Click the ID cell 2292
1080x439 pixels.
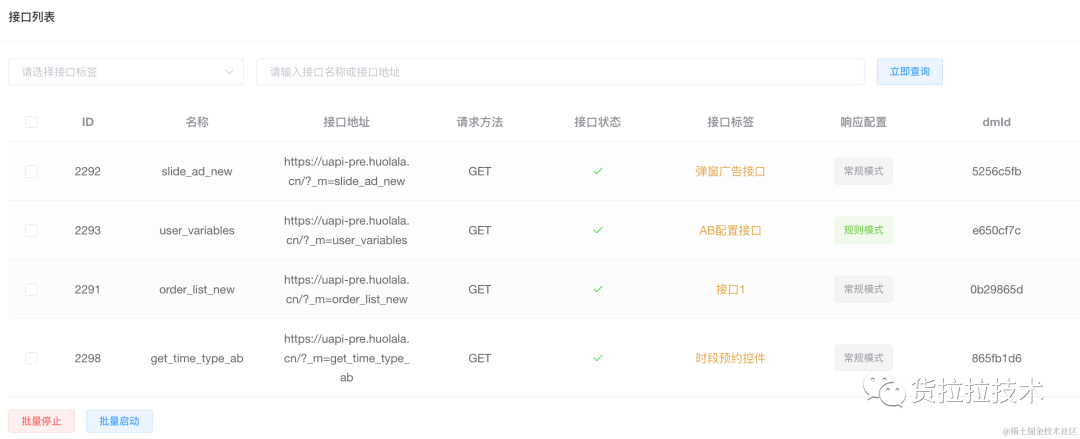click(x=87, y=172)
